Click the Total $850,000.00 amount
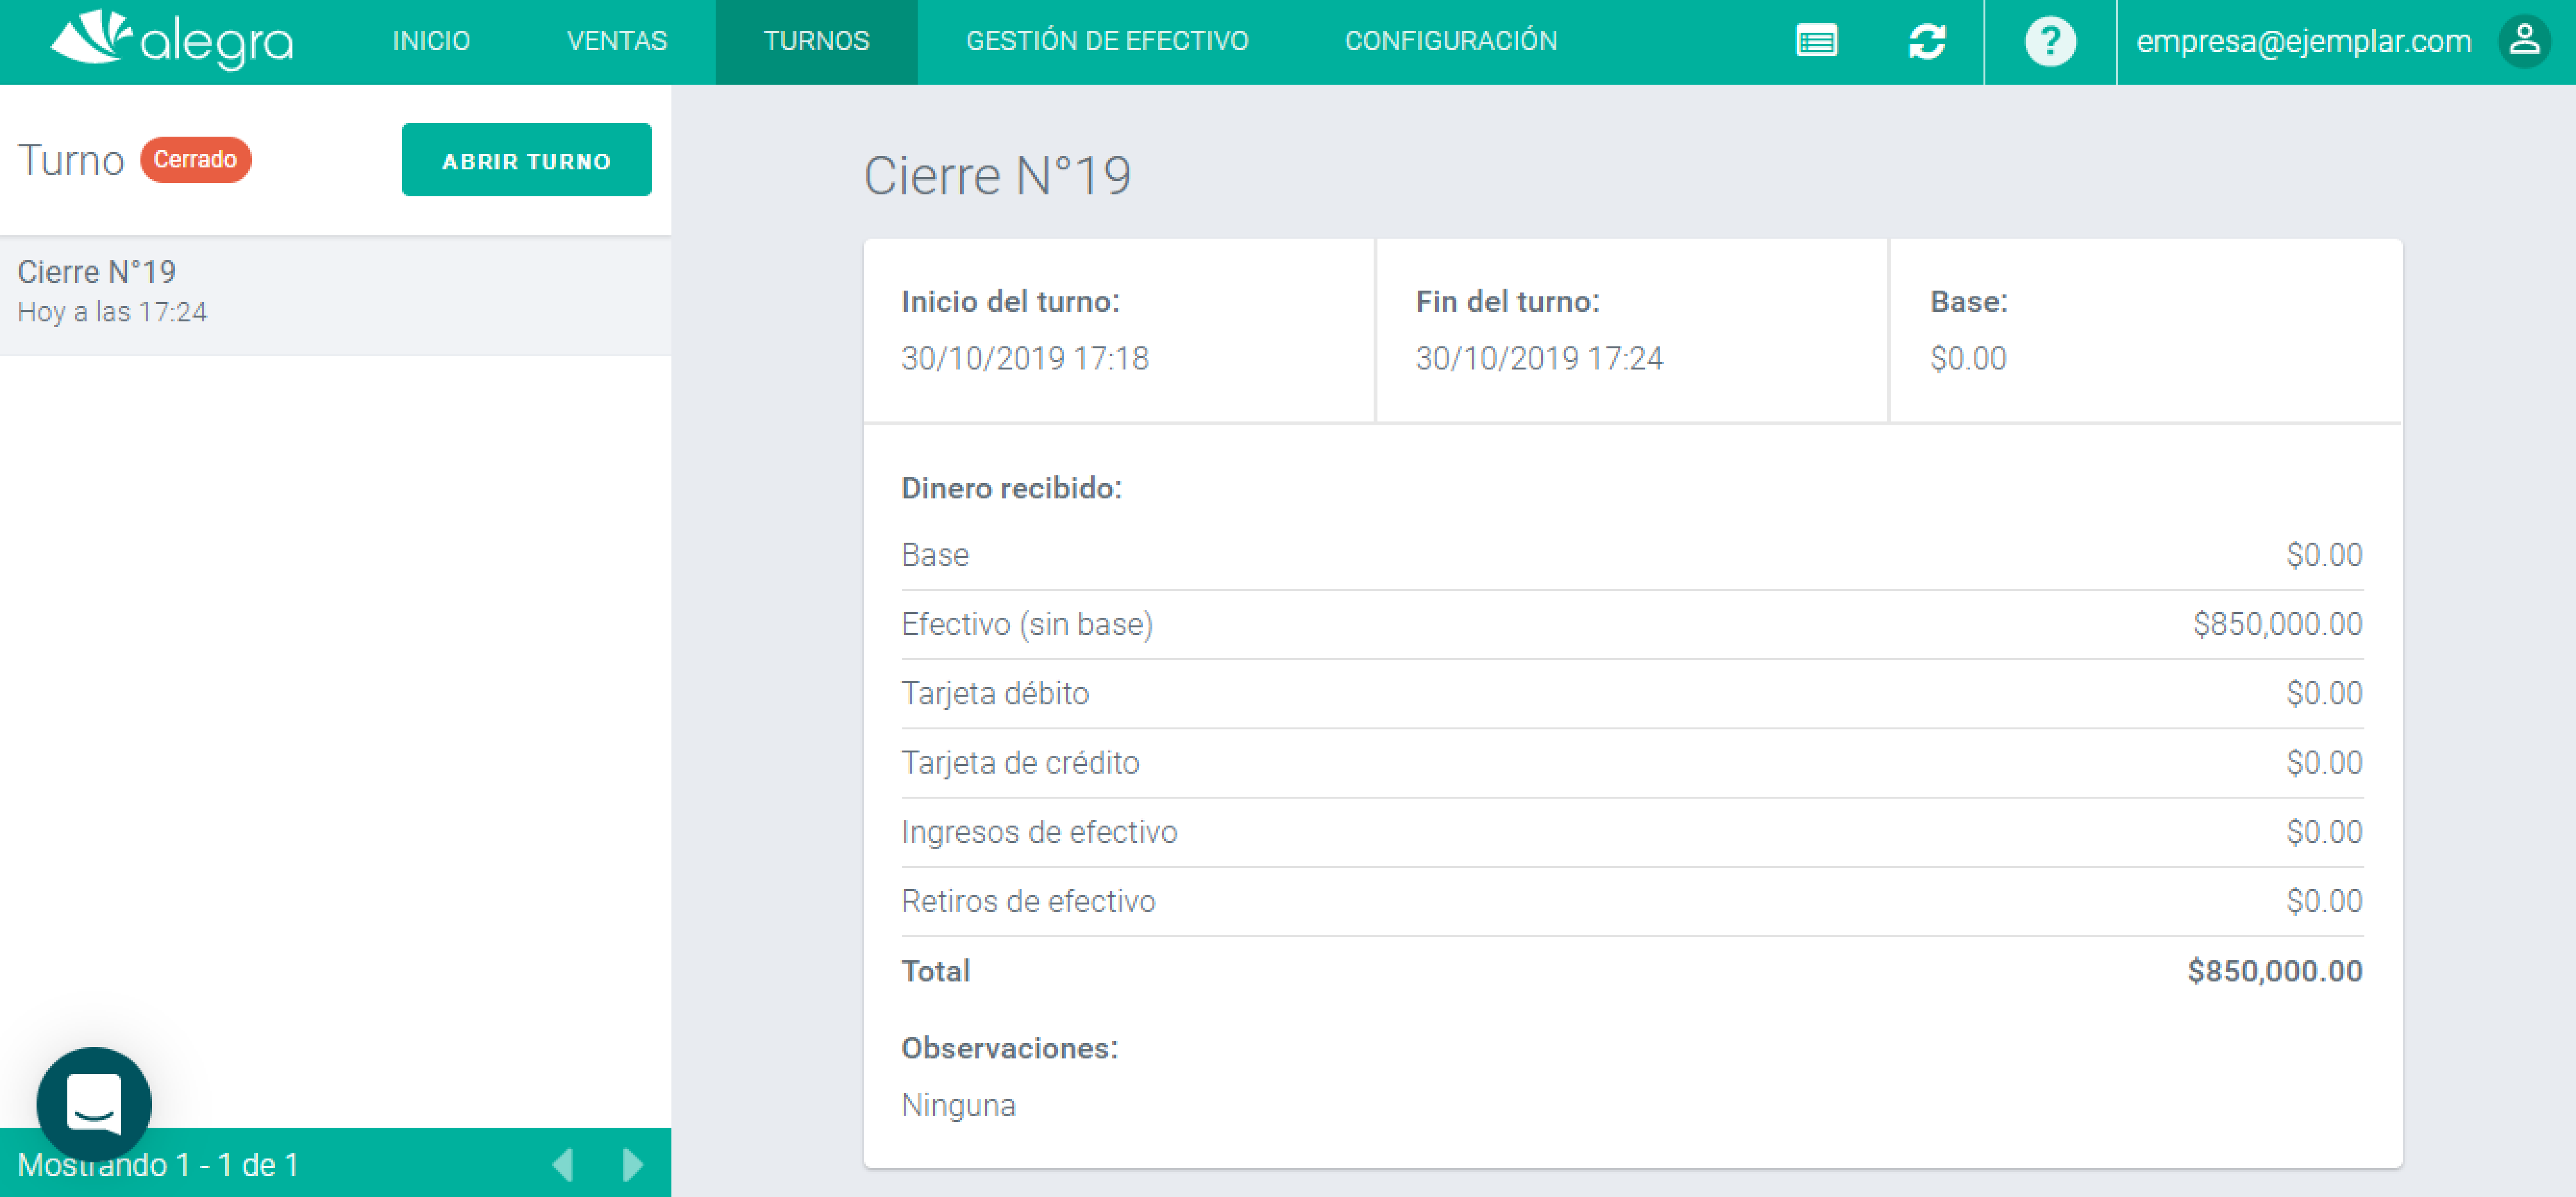This screenshot has width=2576, height=1197. [x=2275, y=971]
